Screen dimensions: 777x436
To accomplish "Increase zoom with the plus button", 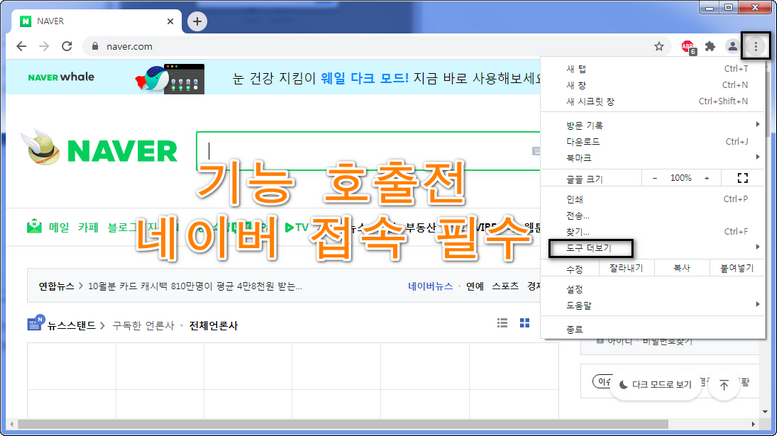I will coord(707,178).
